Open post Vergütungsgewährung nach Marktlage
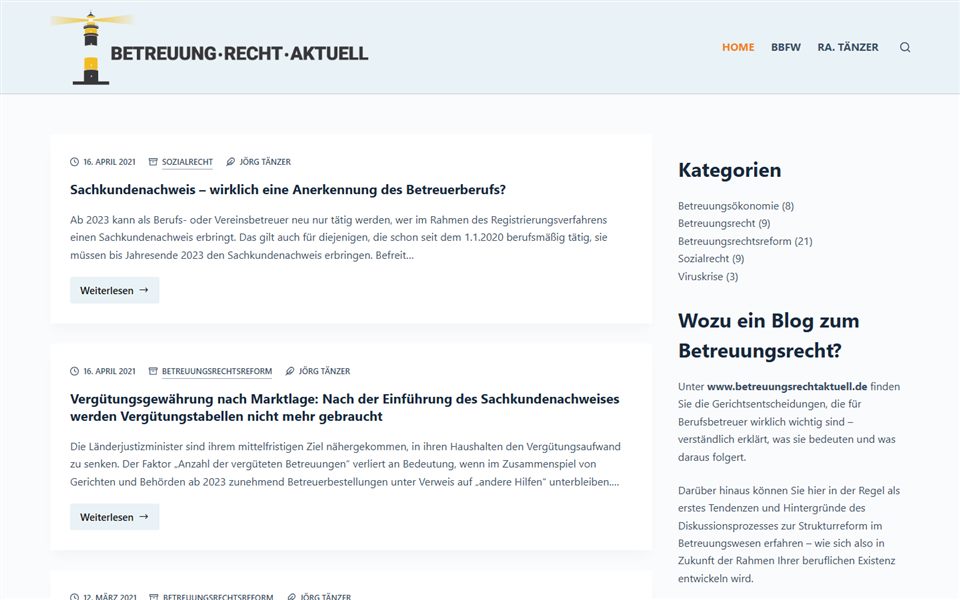The height and width of the screenshot is (600, 960). coord(345,408)
